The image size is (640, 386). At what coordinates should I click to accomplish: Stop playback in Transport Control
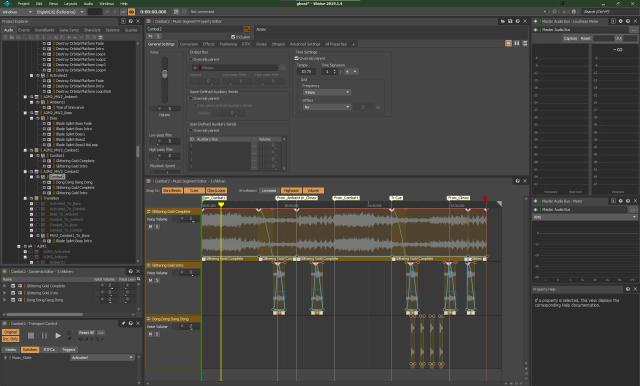click(x=31, y=335)
